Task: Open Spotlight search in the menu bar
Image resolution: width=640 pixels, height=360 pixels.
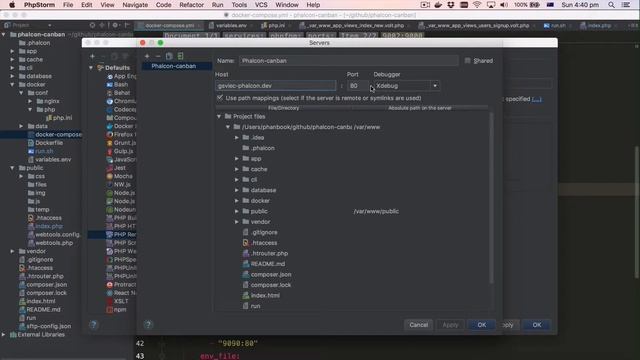Action: [611, 5]
